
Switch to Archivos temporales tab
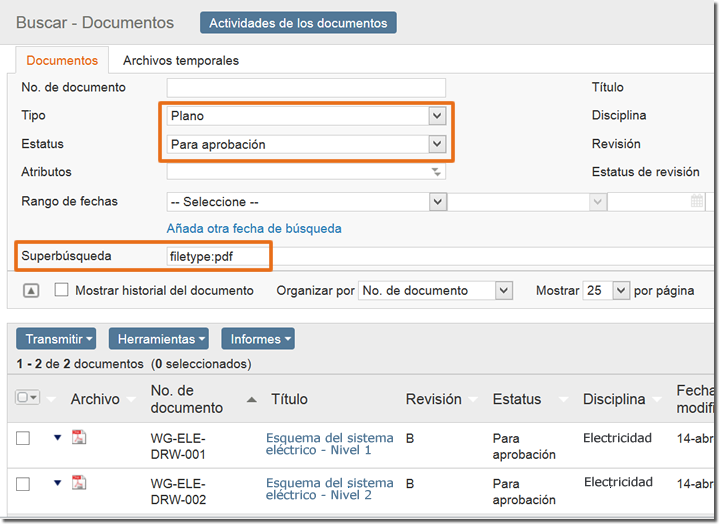(x=181, y=61)
